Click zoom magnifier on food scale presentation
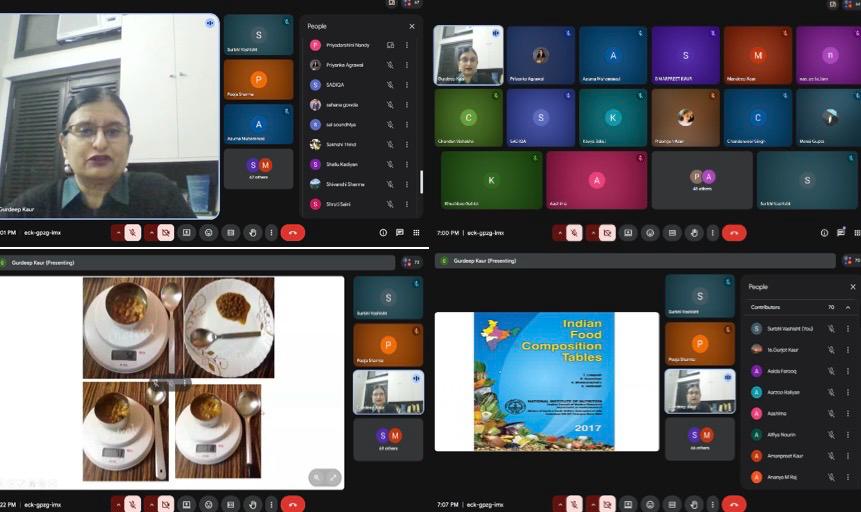 pos(317,478)
